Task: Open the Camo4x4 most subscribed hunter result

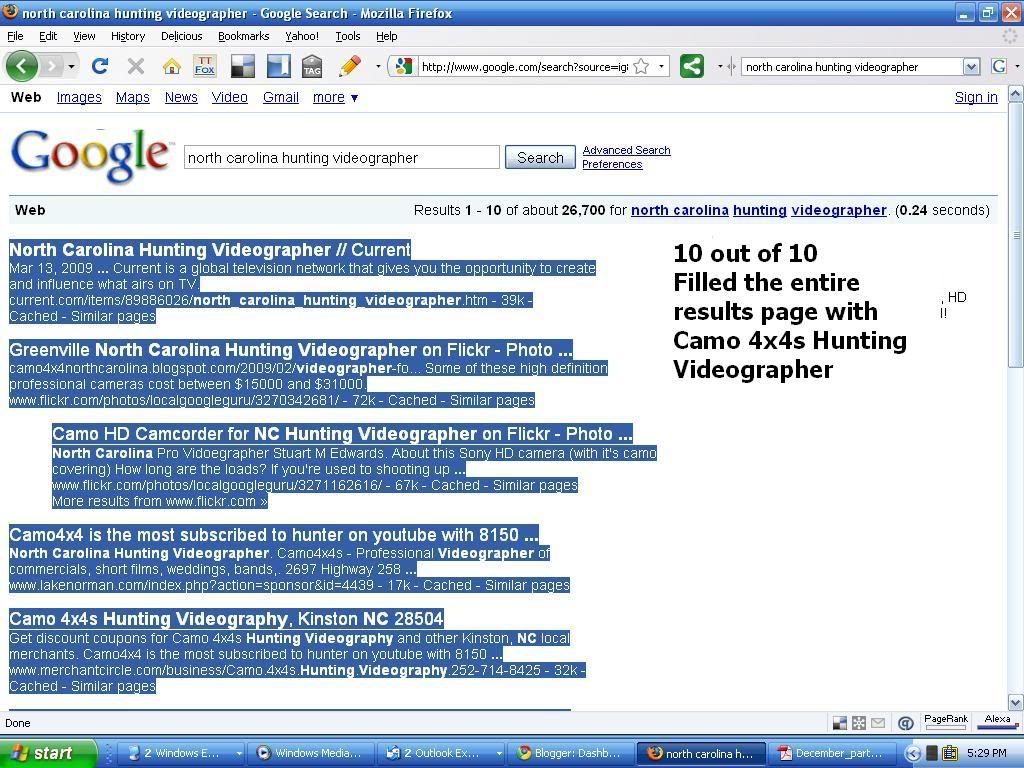Action: coord(274,534)
